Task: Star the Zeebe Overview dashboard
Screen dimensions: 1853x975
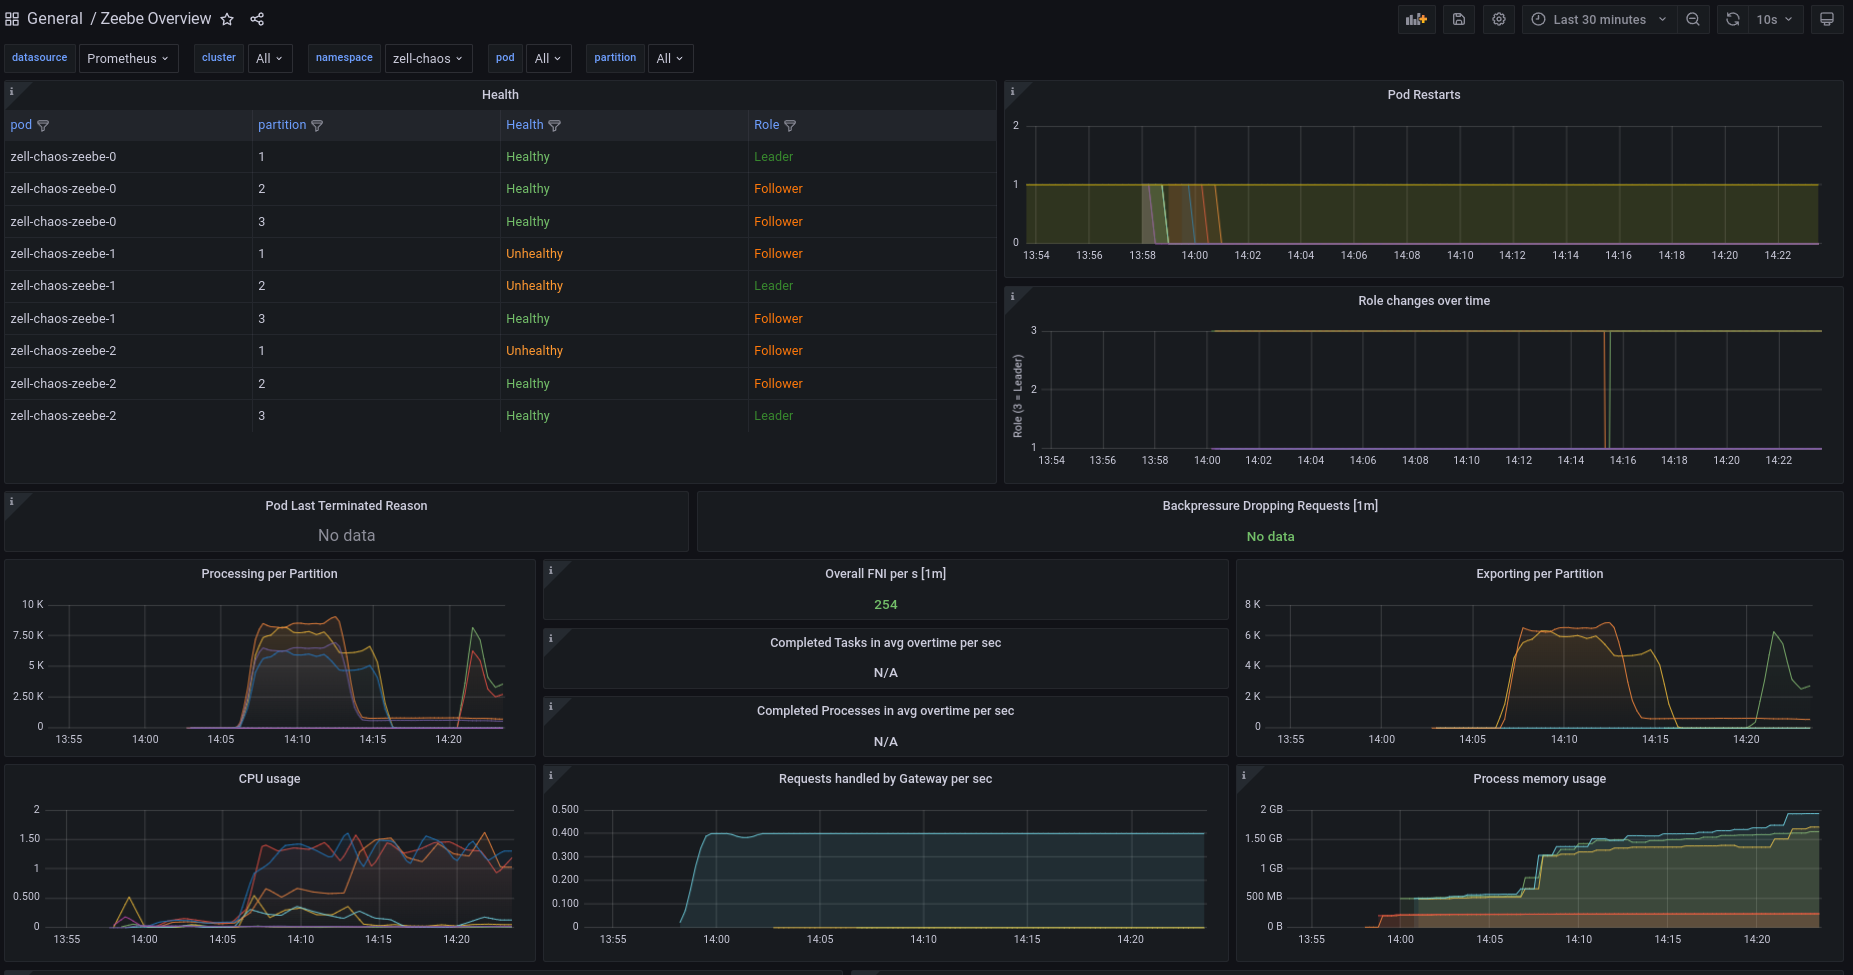Action: [x=227, y=19]
